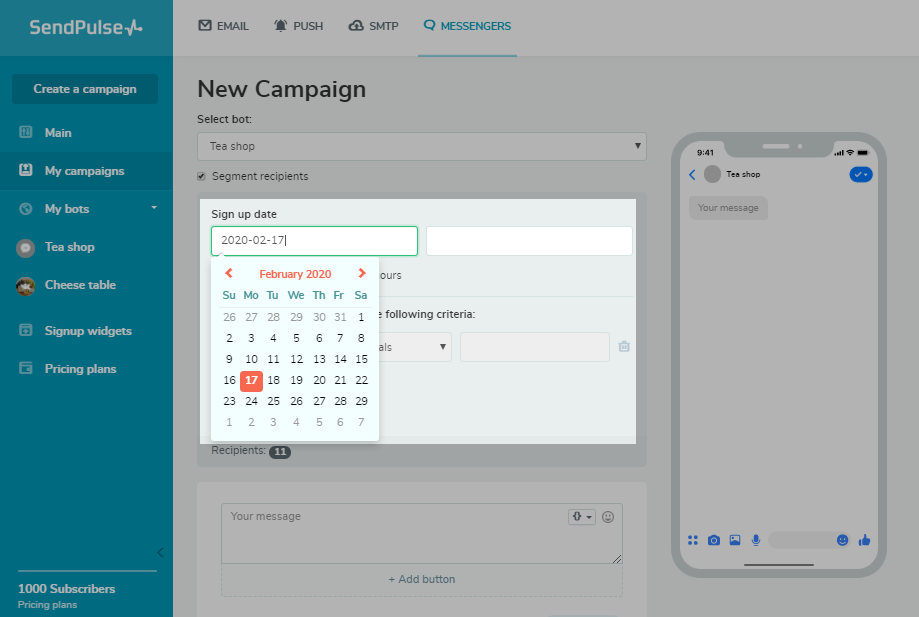
Task: Select February 5 in the calendar
Action: [x=296, y=338]
